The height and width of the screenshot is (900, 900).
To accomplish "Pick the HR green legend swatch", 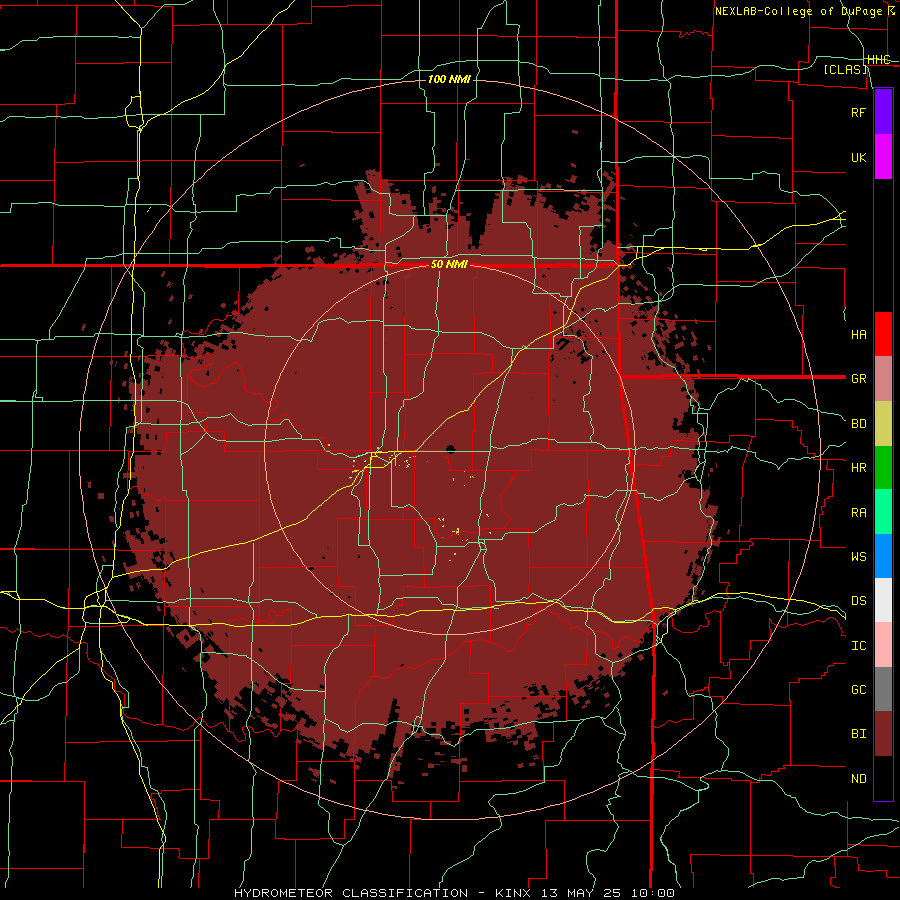I will coord(883,468).
